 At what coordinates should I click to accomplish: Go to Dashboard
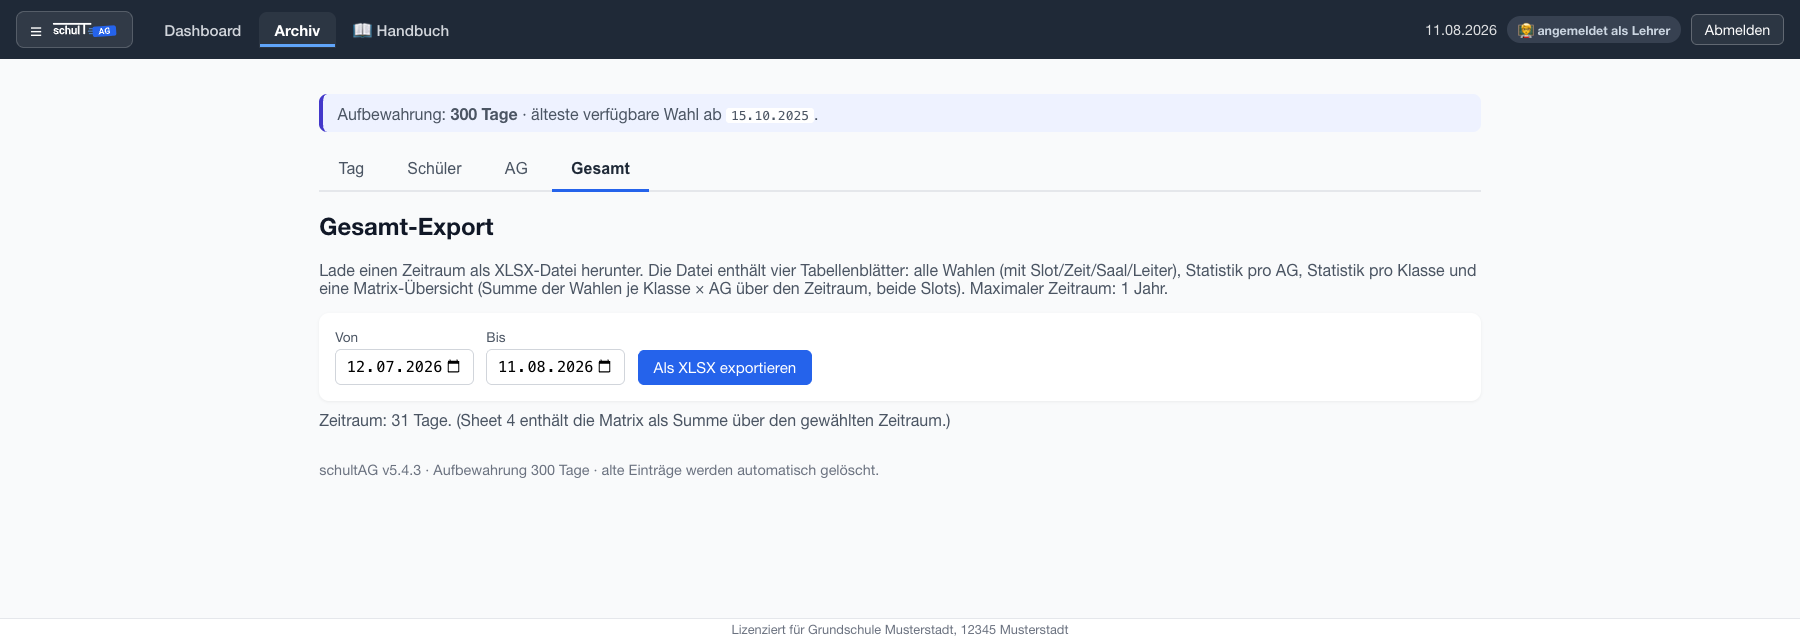click(x=203, y=30)
